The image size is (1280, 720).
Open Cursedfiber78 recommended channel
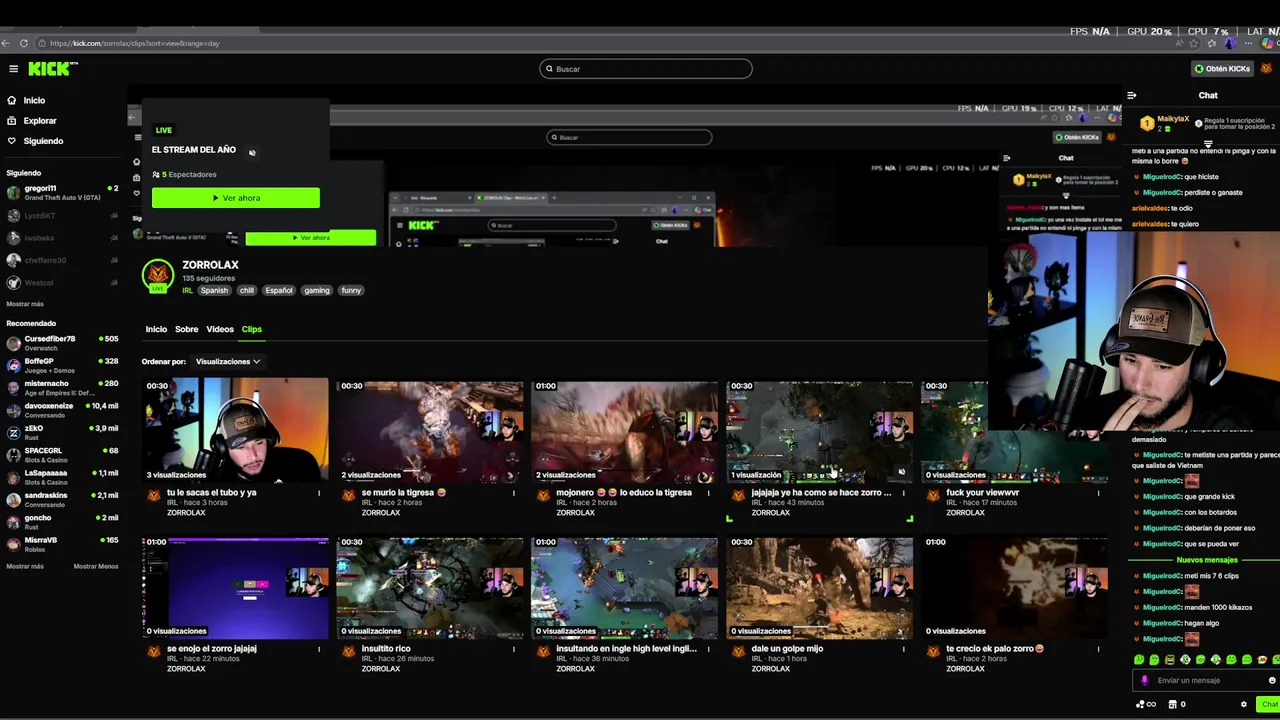coord(62,343)
